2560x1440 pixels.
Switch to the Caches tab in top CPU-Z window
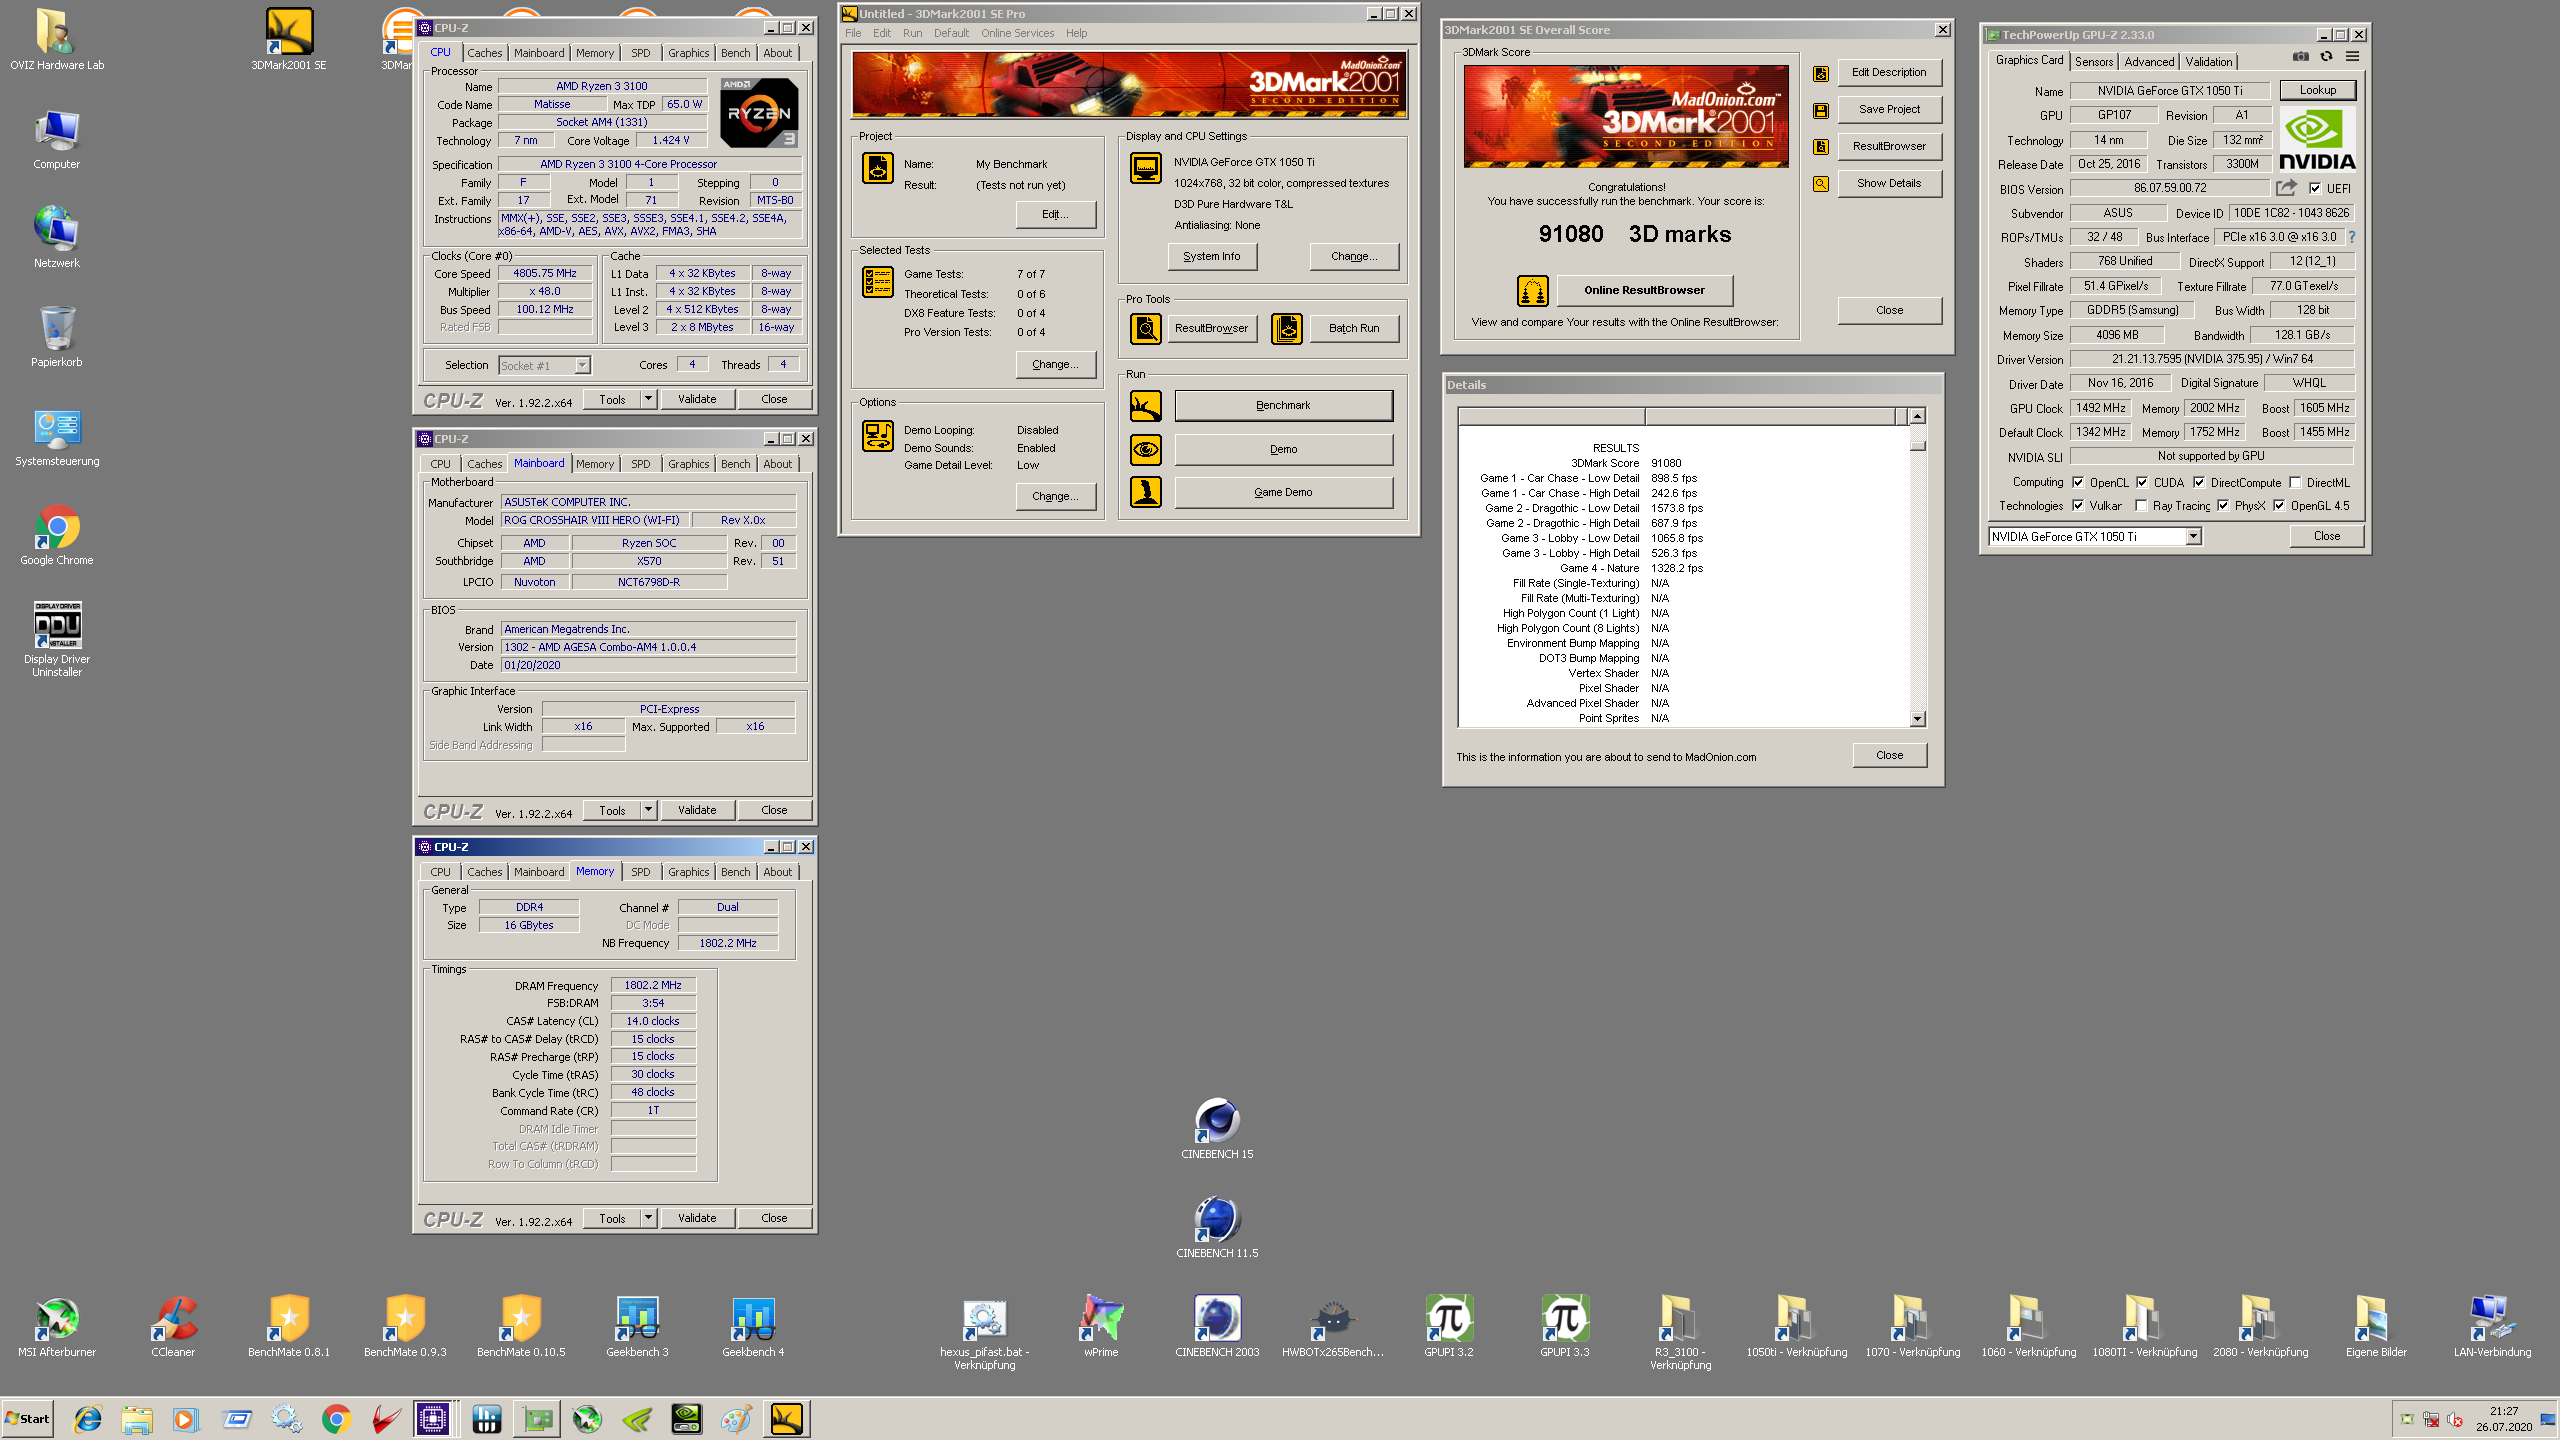pos(485,53)
